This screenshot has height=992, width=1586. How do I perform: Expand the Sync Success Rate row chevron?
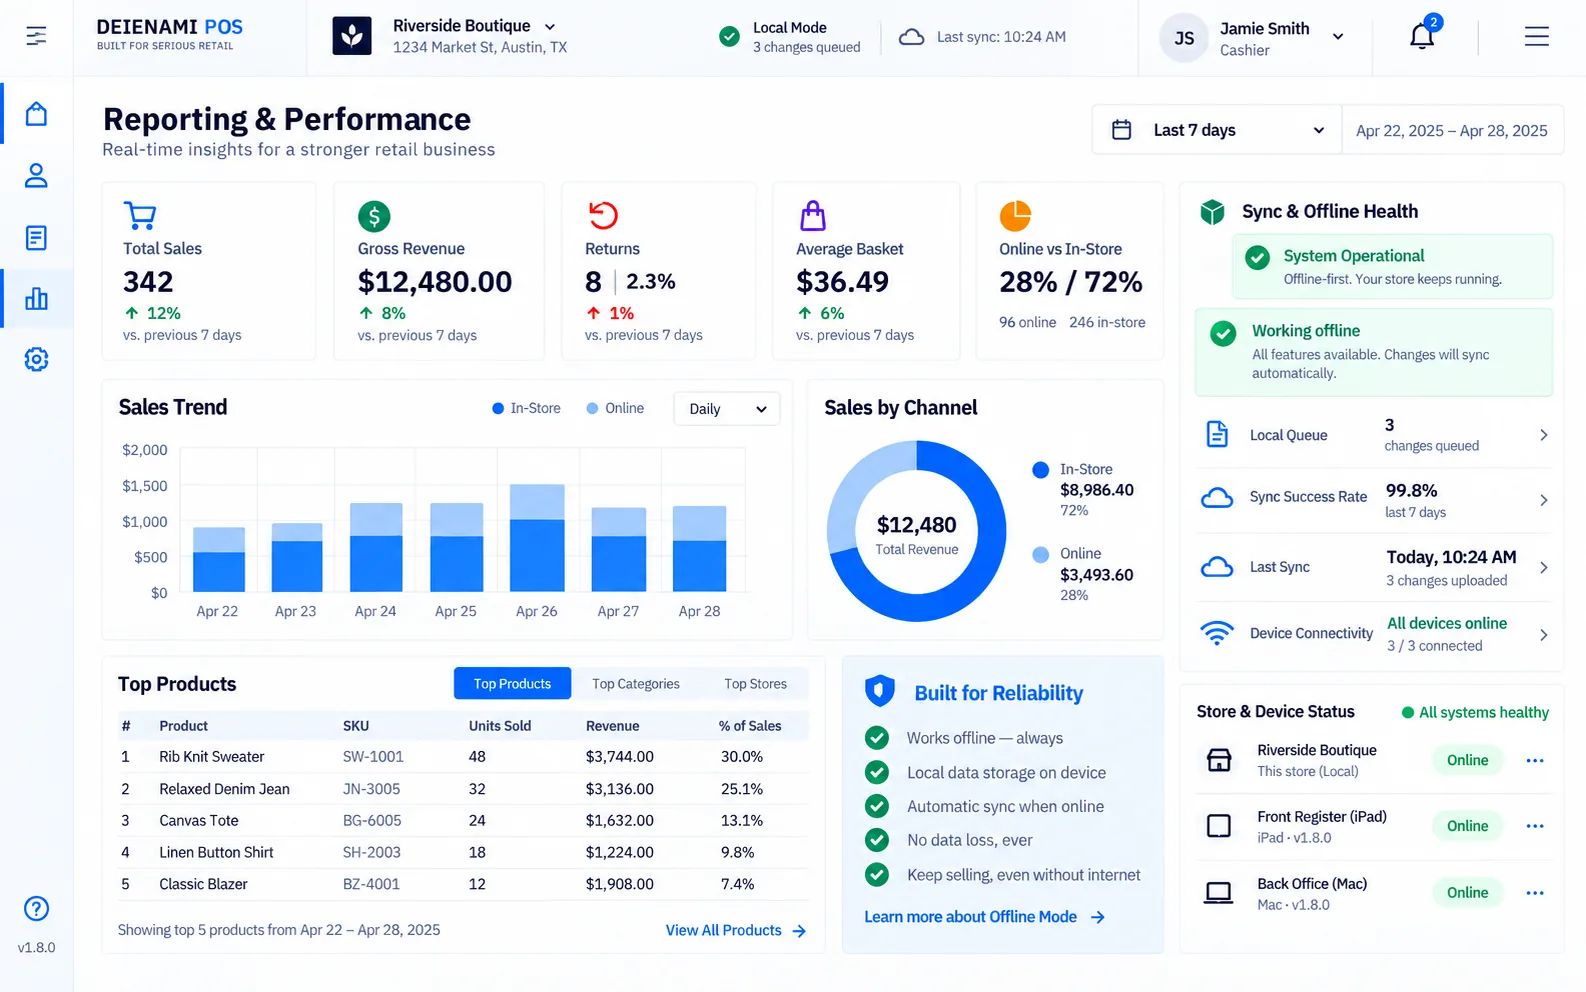[1544, 500]
